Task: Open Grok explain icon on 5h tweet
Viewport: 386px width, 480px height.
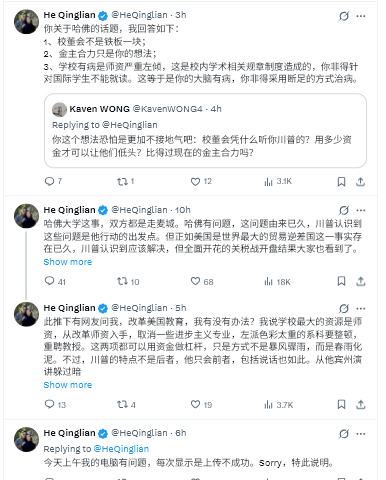Action: [x=344, y=308]
